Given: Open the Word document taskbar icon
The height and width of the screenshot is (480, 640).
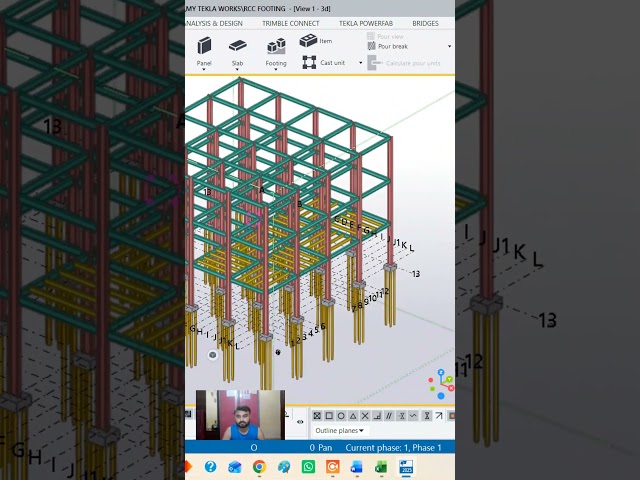Looking at the screenshot, I should 357,467.
